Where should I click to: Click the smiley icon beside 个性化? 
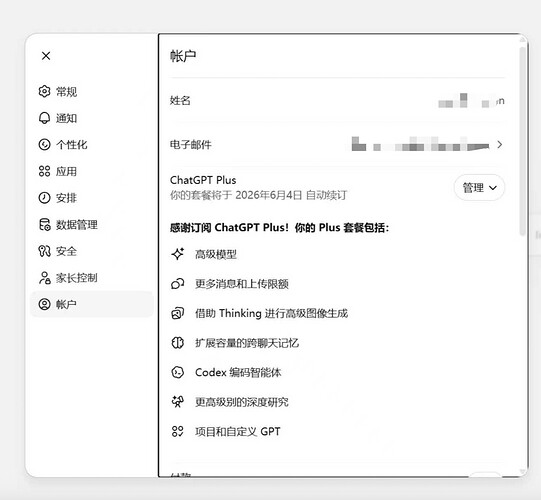pos(44,145)
